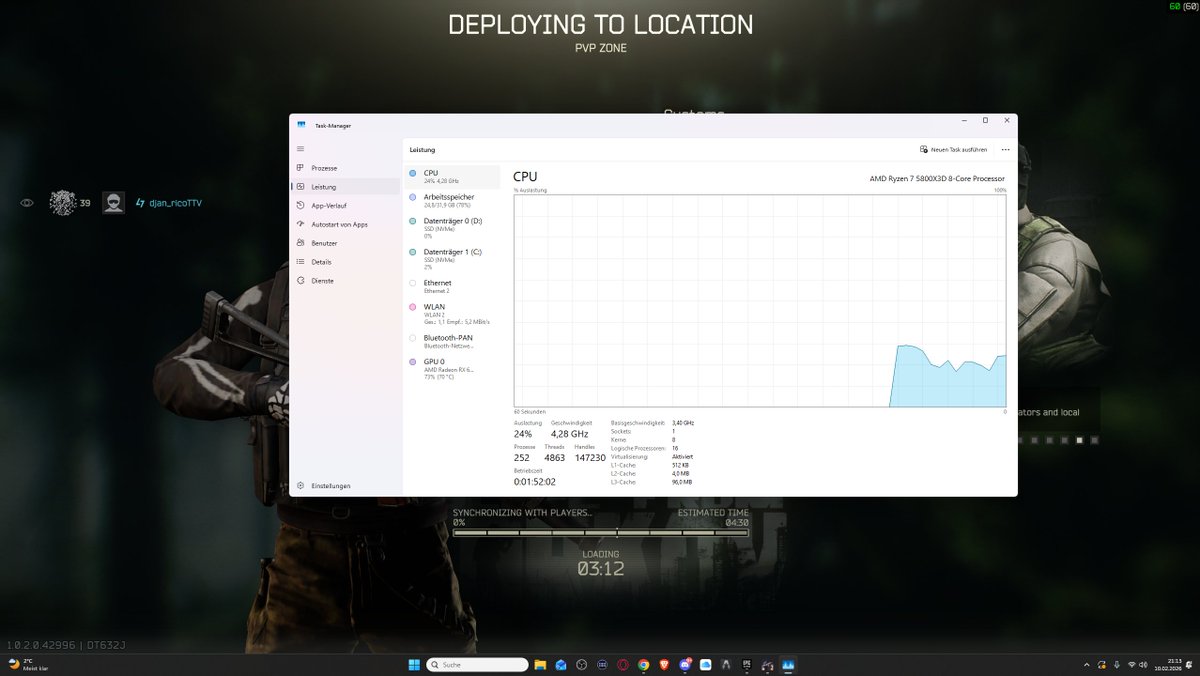Image resolution: width=1200 pixels, height=676 pixels.
Task: Click the Virtualisierung Aktiviert value
Action: coord(683,457)
